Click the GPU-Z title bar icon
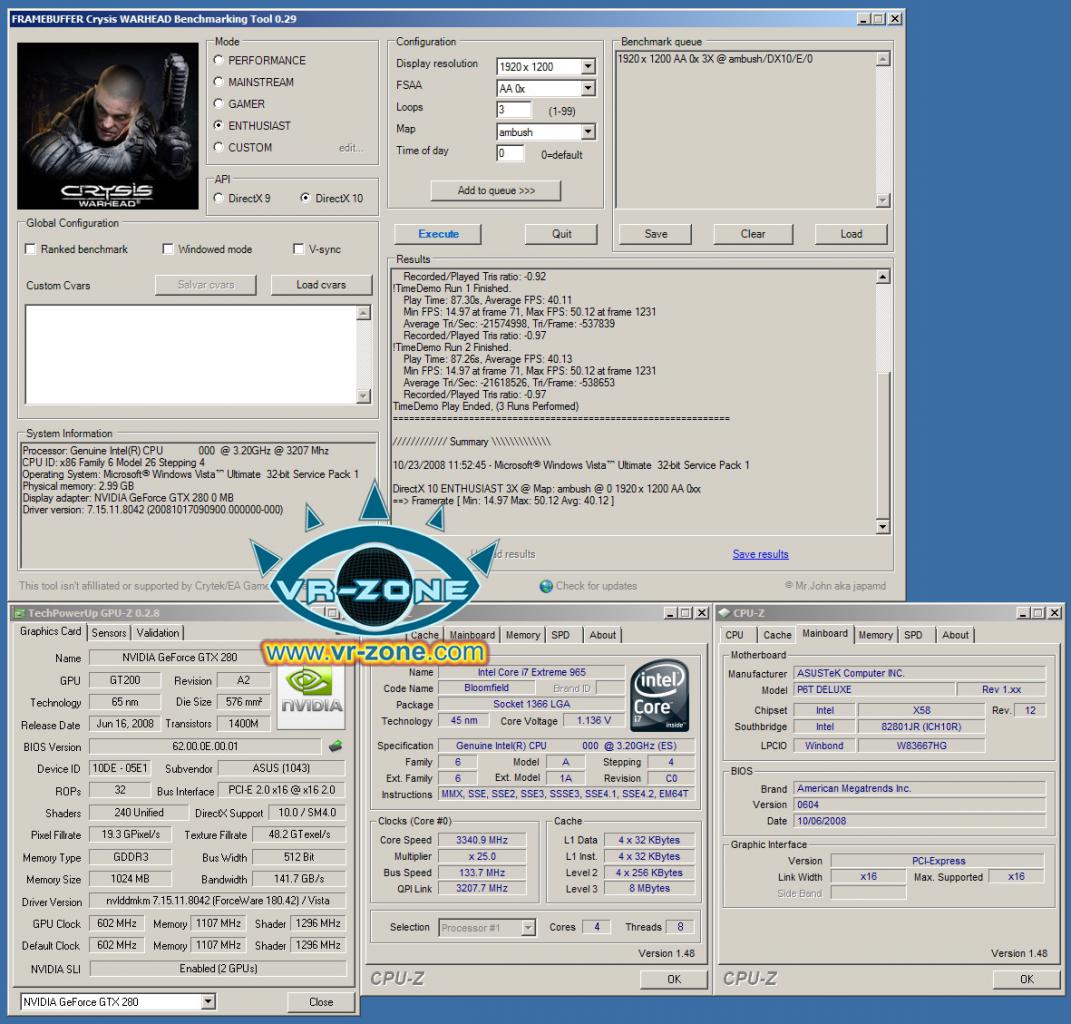Viewport: 1071px width, 1024px height. coord(19,613)
